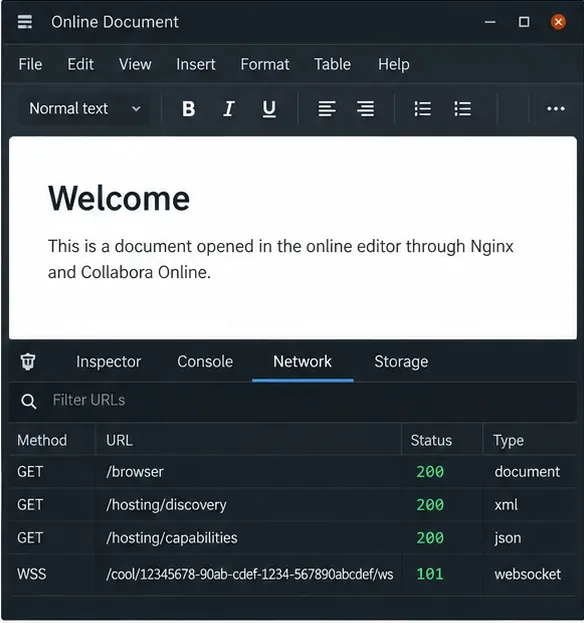Select the /cool/...abcdef/ws websocket URL
Viewport: 584px width, 623px height.
[x=249, y=574]
